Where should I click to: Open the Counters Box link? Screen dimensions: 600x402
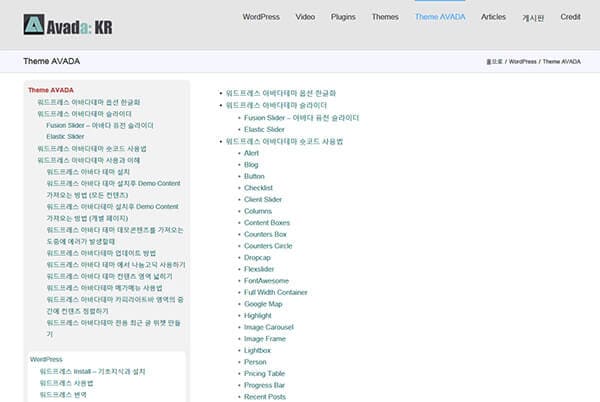point(265,234)
